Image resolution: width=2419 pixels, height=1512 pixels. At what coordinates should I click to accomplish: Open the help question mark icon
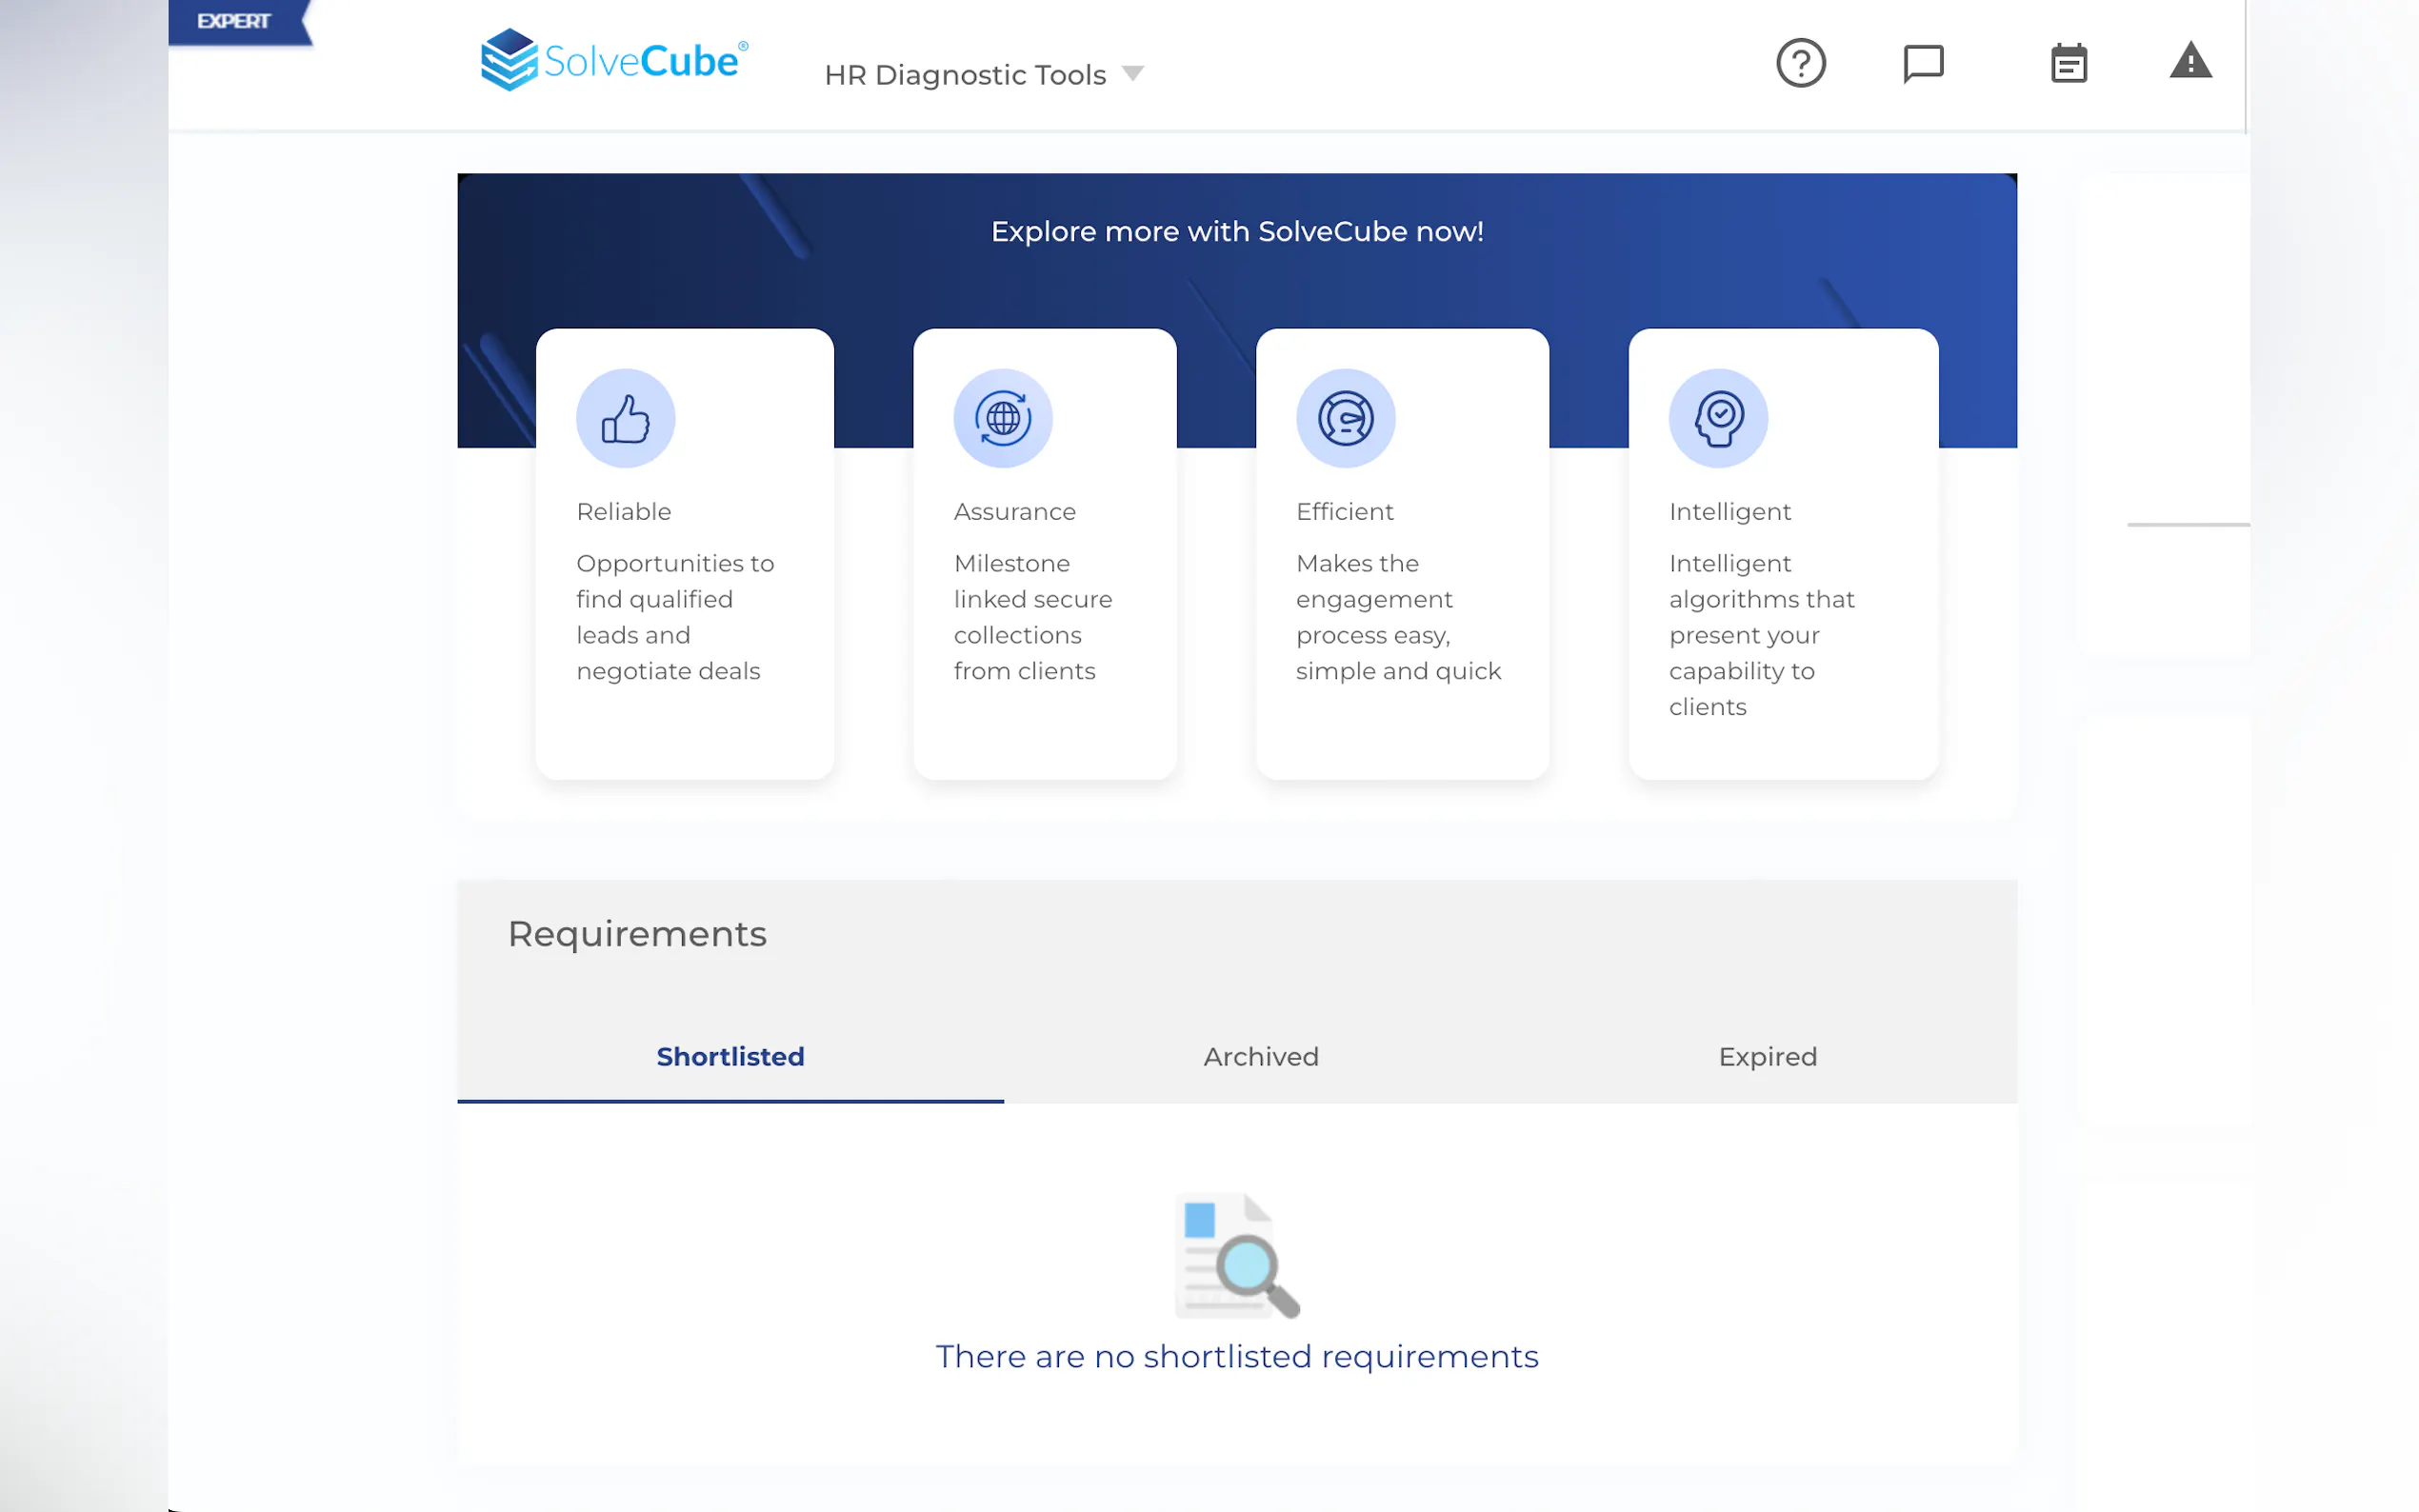click(1800, 63)
